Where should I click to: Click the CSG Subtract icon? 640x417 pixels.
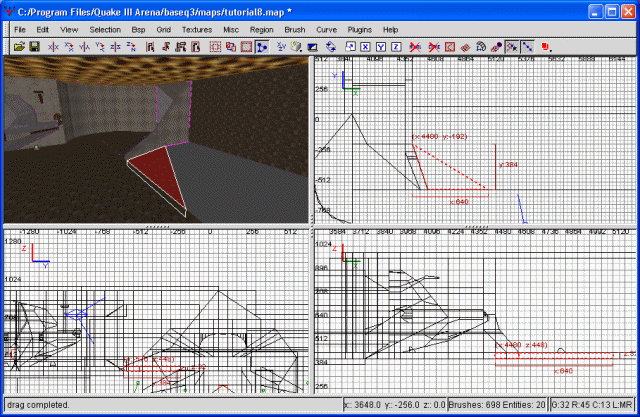(215, 47)
